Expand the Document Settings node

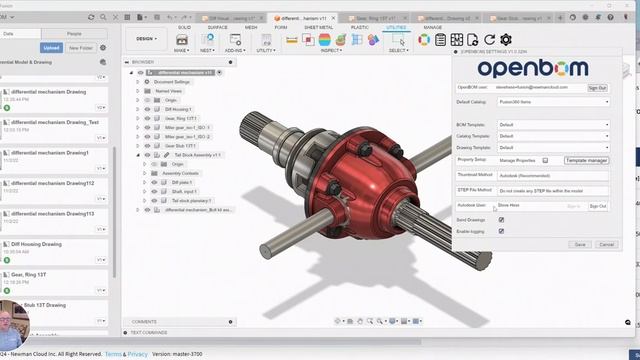pos(138,82)
